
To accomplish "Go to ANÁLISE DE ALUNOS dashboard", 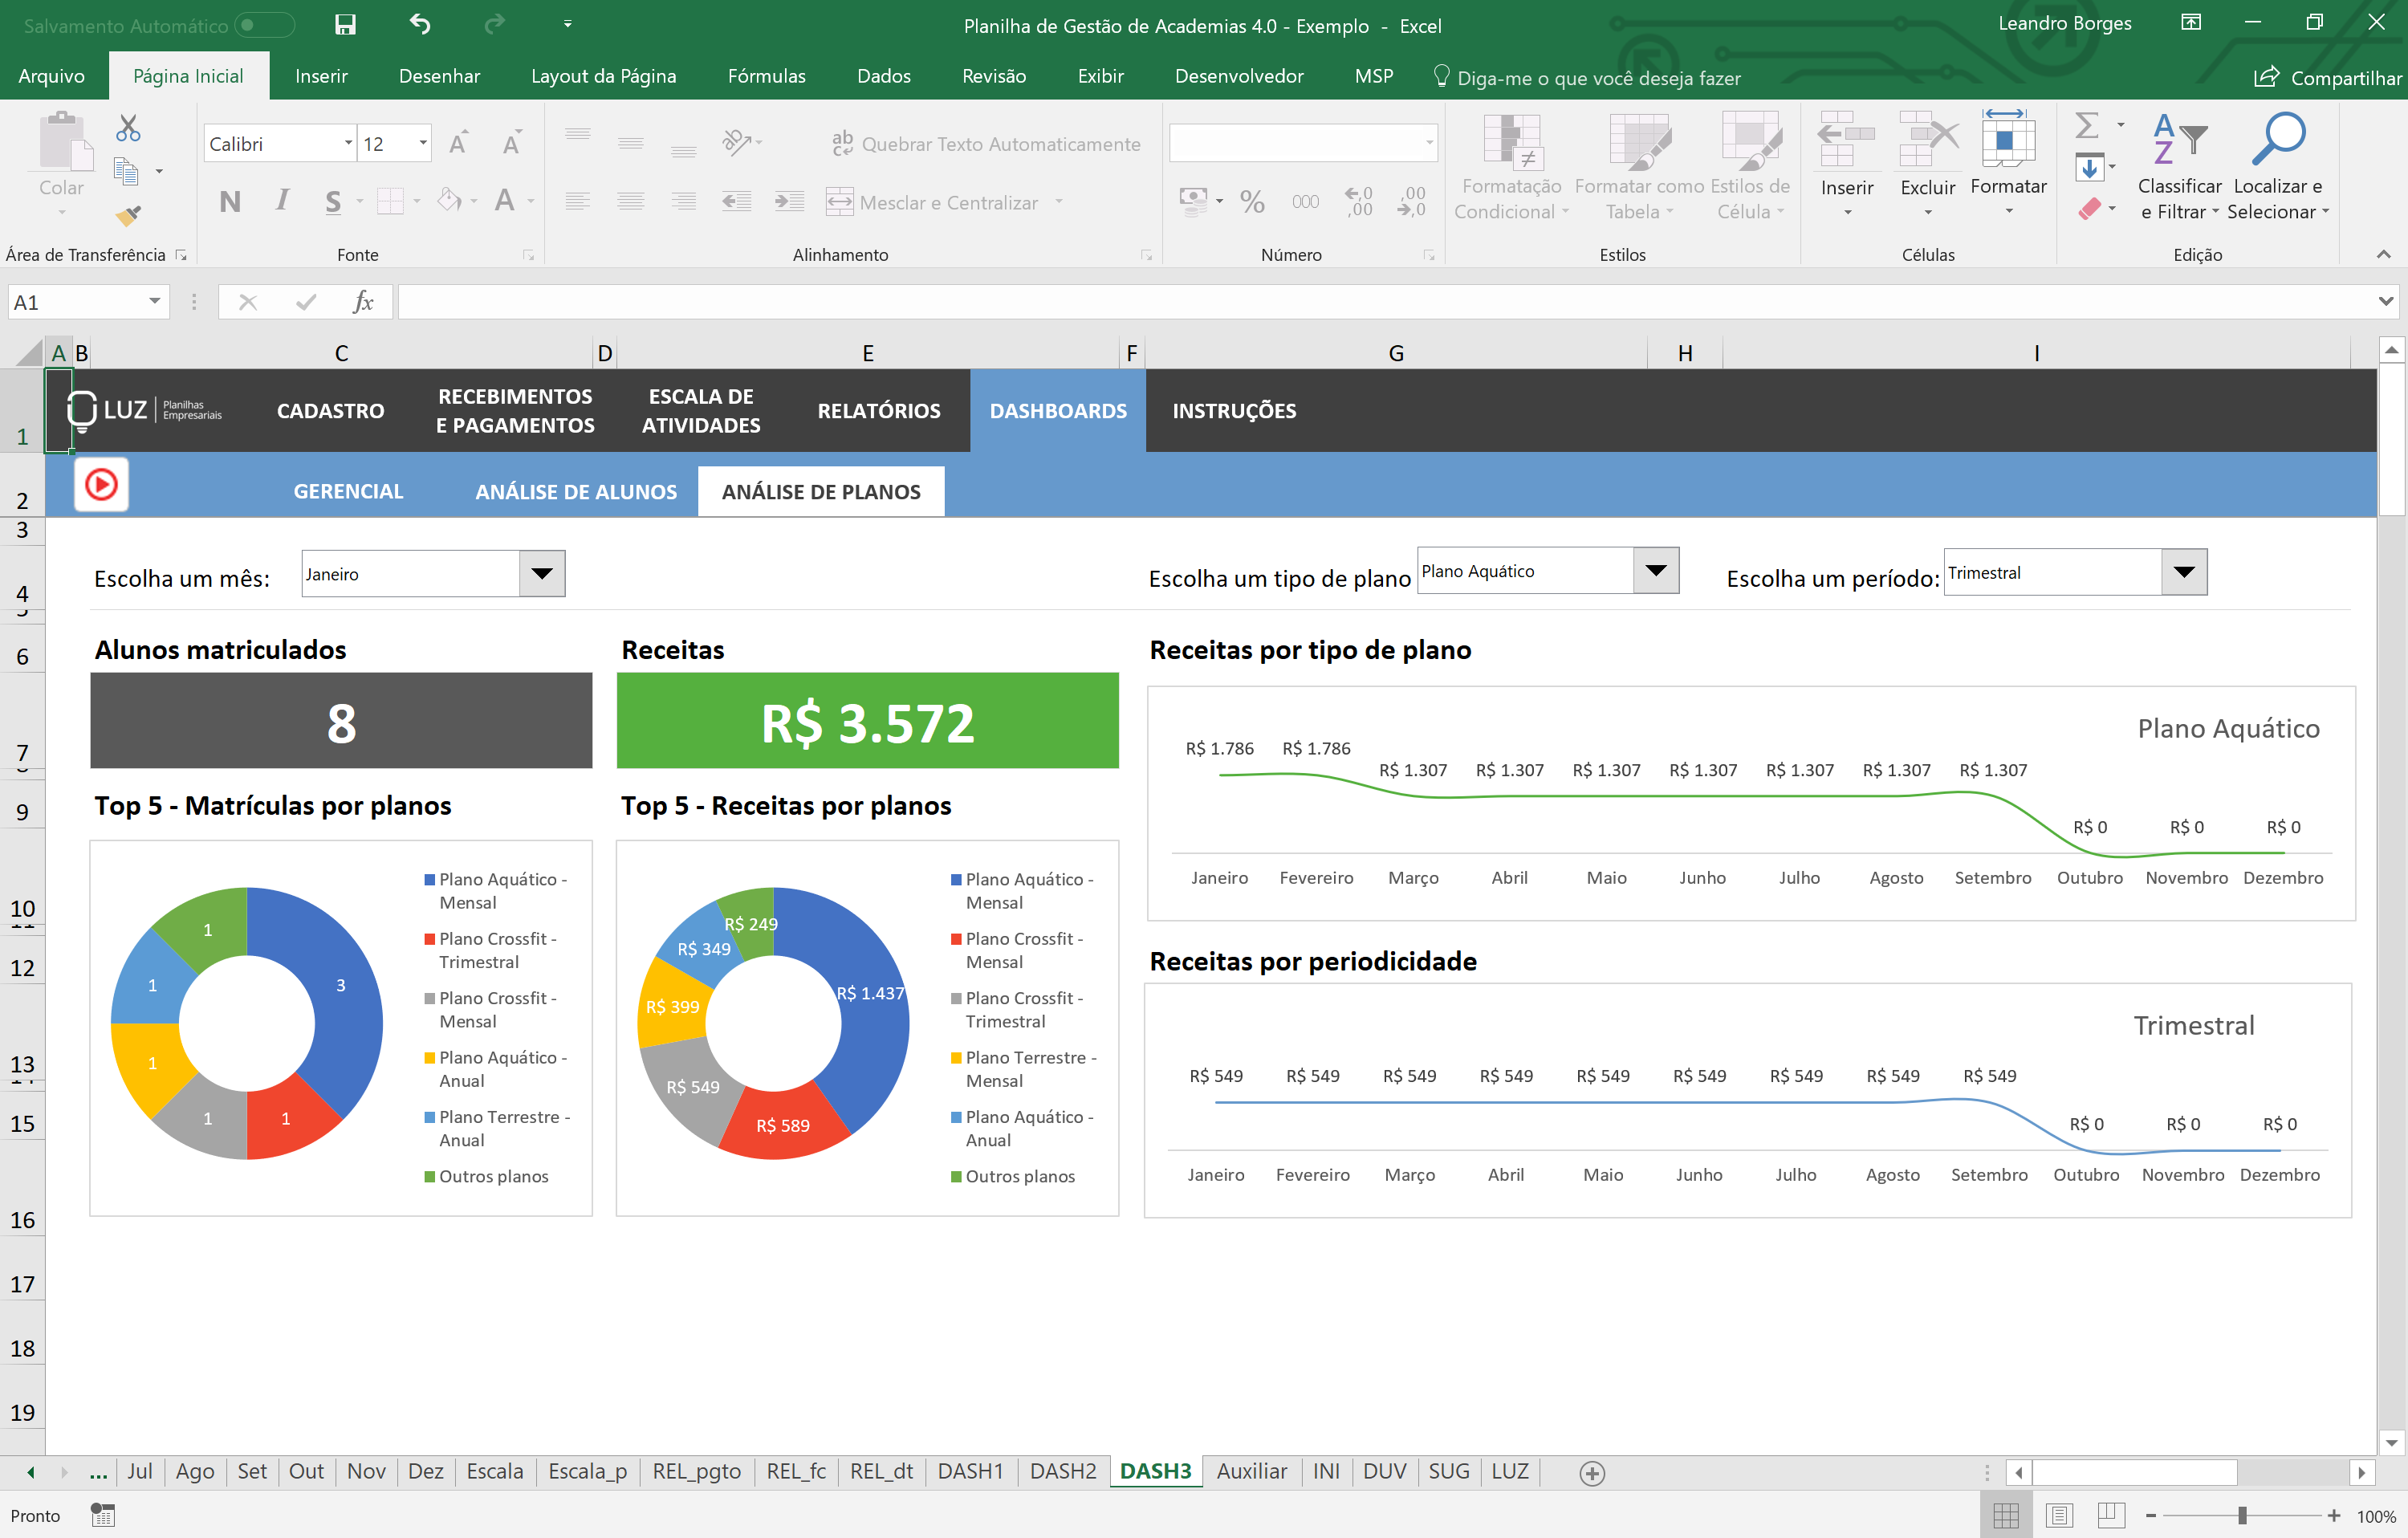I will [576, 492].
